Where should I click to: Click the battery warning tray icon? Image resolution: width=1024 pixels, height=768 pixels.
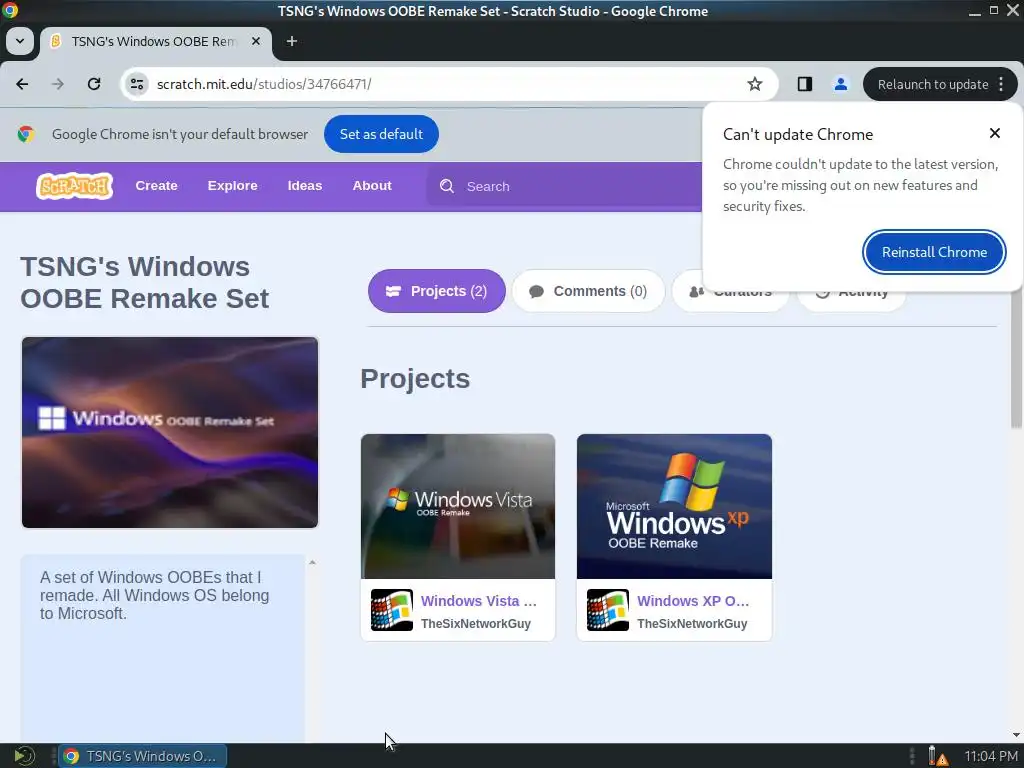point(938,756)
